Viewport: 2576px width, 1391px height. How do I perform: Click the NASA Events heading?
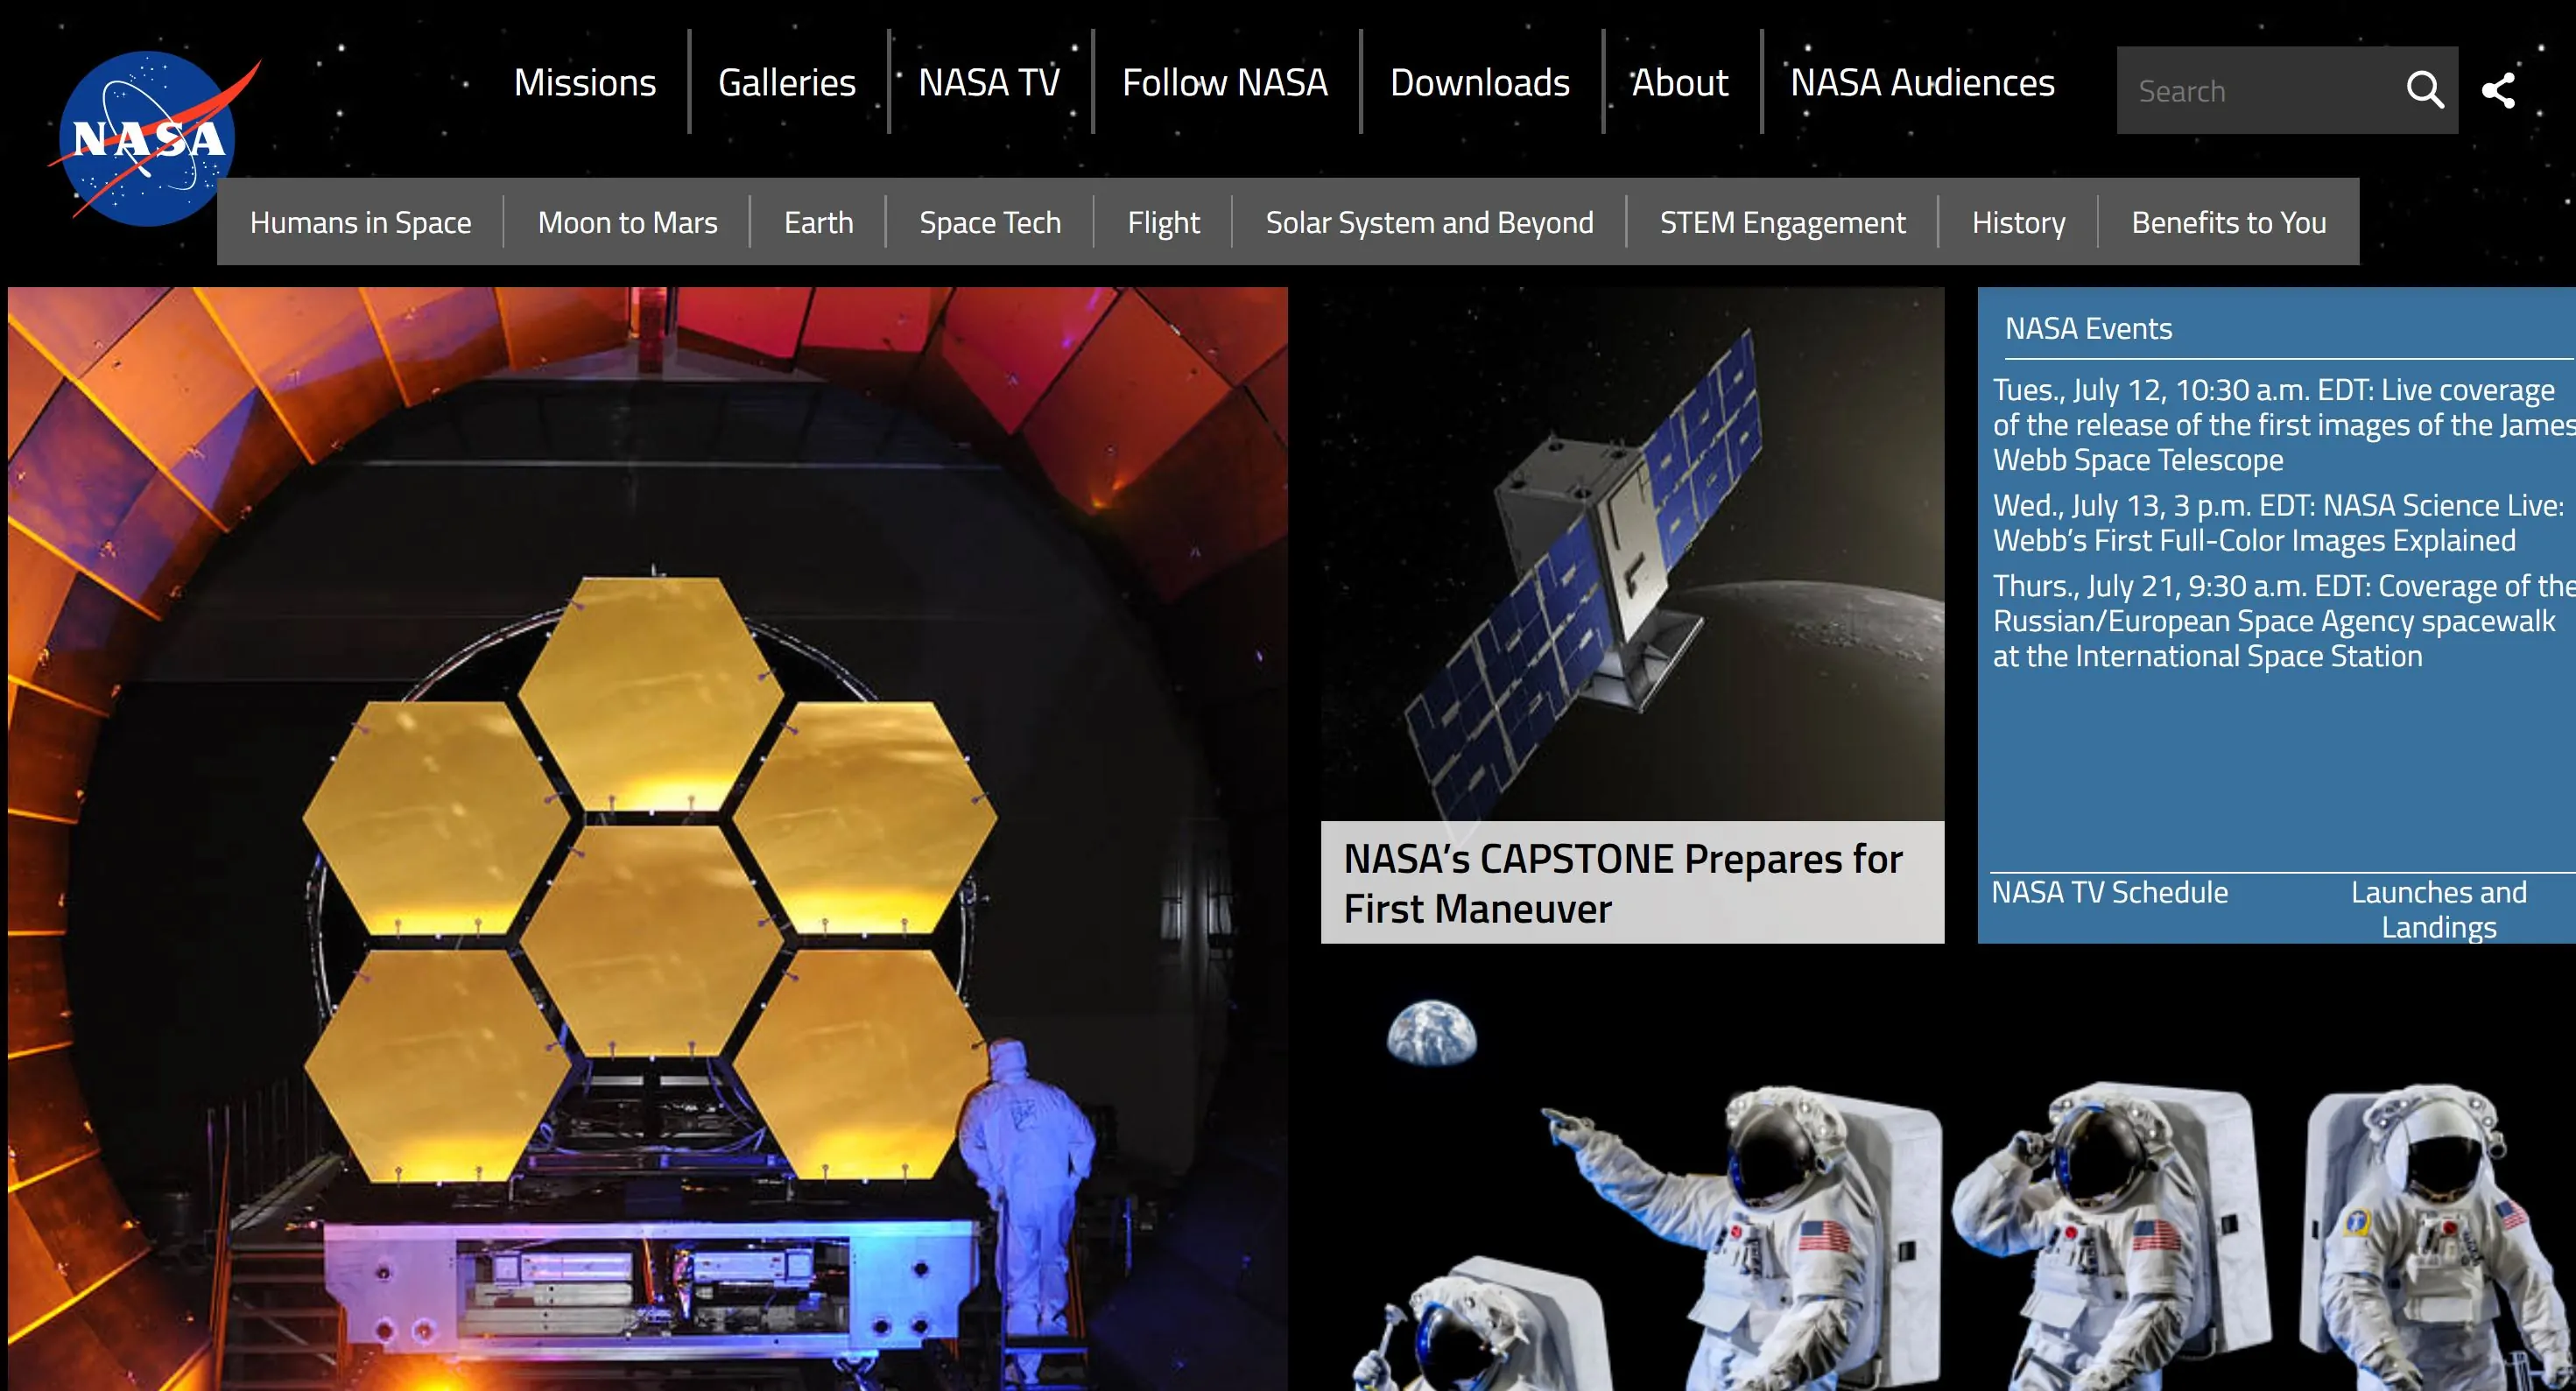tap(2088, 328)
